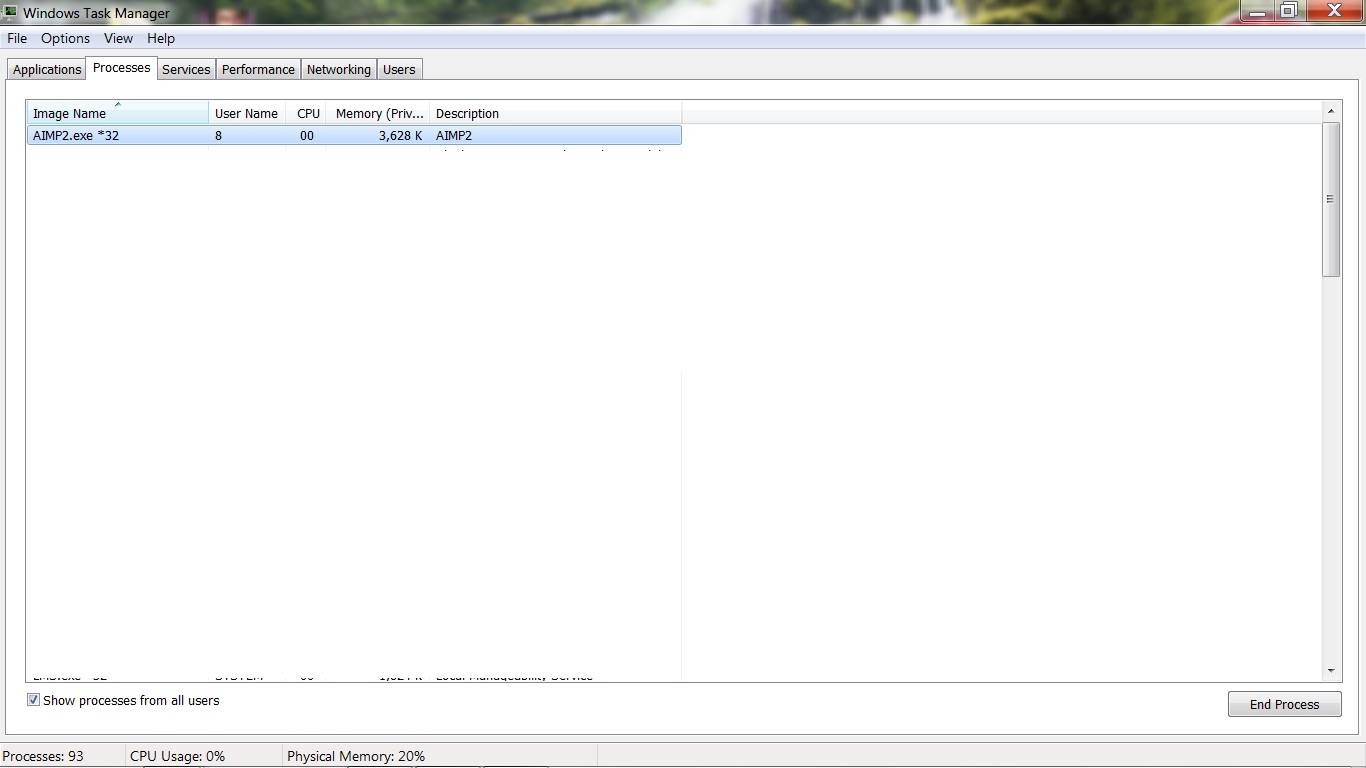Sort the list by CPU column
Screen dimensions: 1366x768
308,113
